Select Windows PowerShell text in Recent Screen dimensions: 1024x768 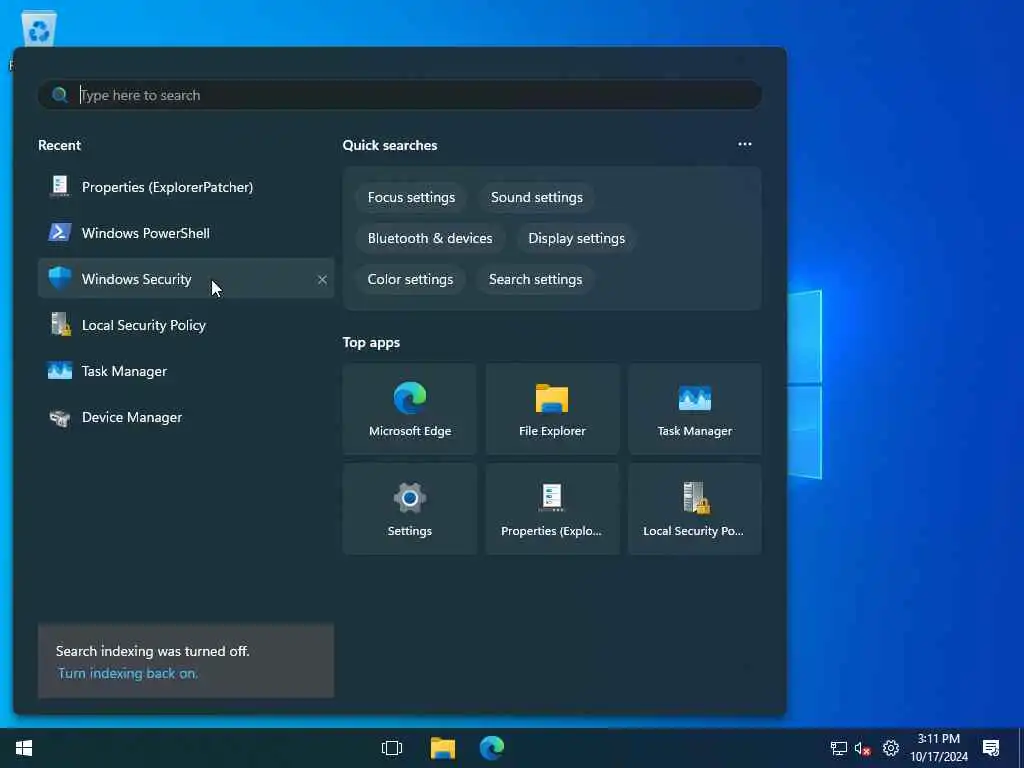click(x=146, y=233)
